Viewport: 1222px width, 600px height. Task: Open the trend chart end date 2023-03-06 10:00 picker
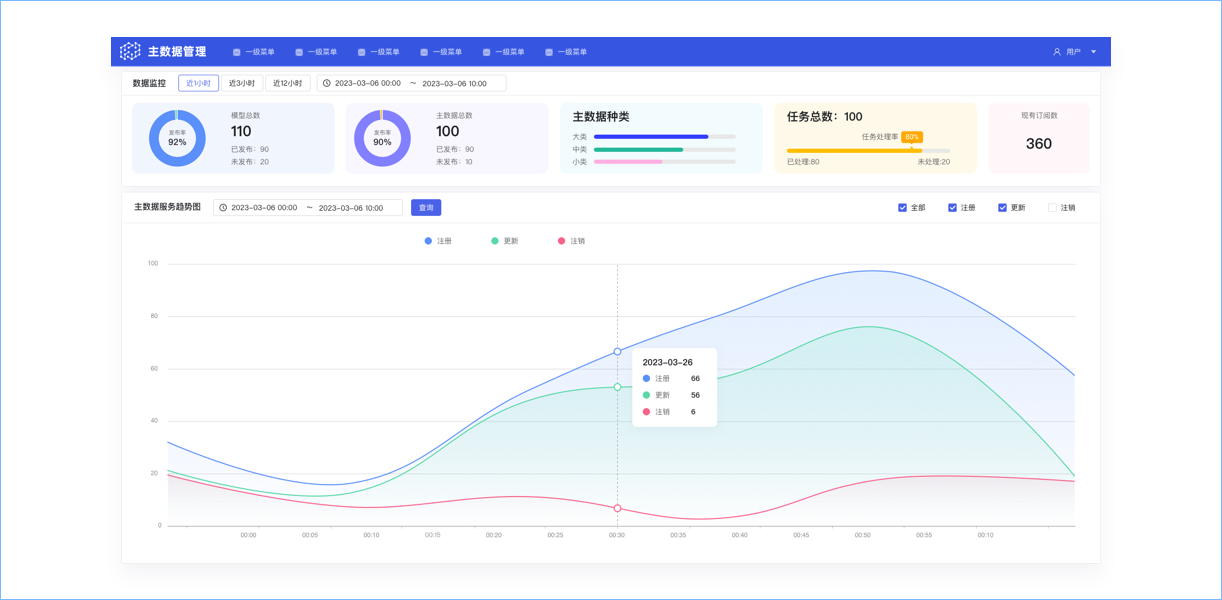(351, 208)
